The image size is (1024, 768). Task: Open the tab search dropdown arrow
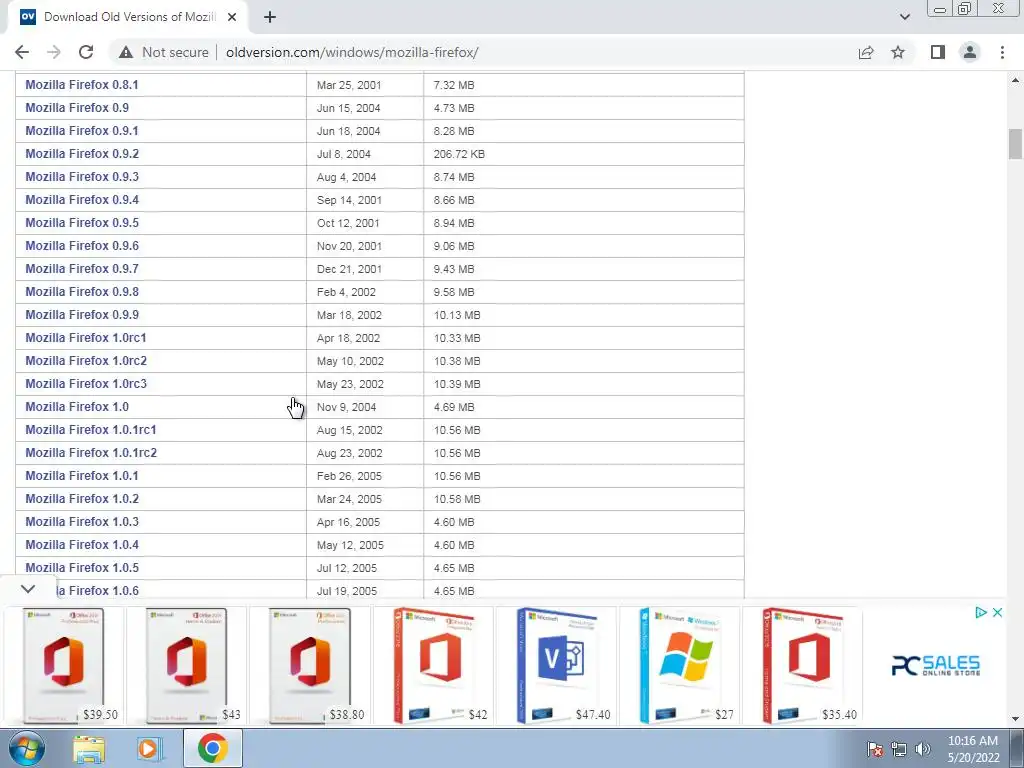(x=904, y=17)
